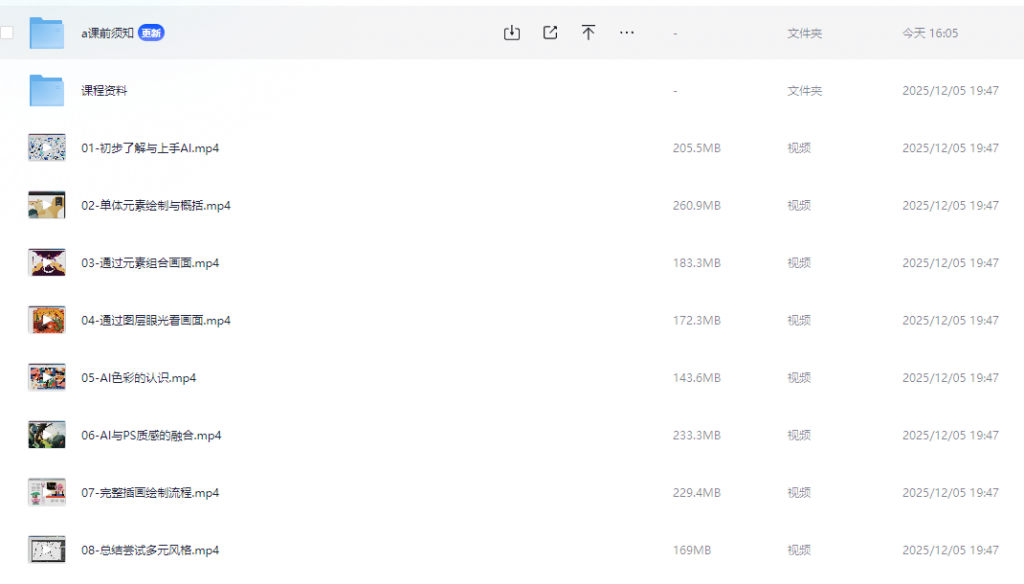Open the 课程资料 folder icon
The image size is (1024, 584).
47,91
